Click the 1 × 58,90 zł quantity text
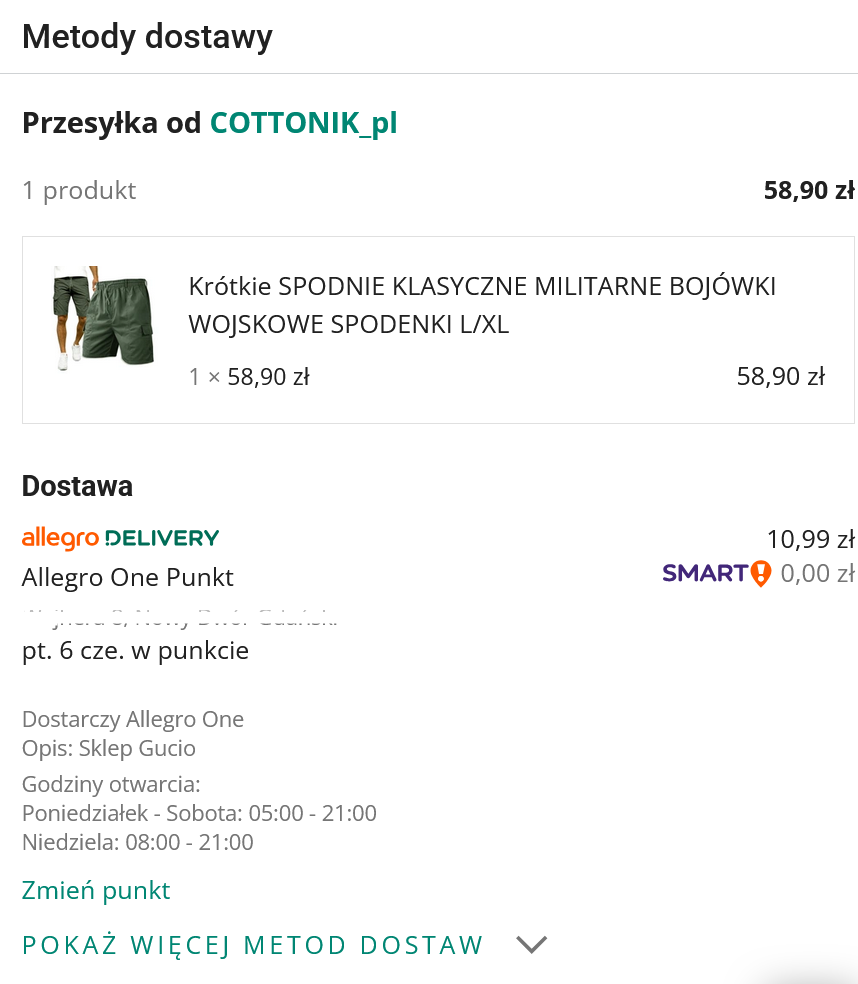The width and height of the screenshot is (858, 984). coord(249,377)
